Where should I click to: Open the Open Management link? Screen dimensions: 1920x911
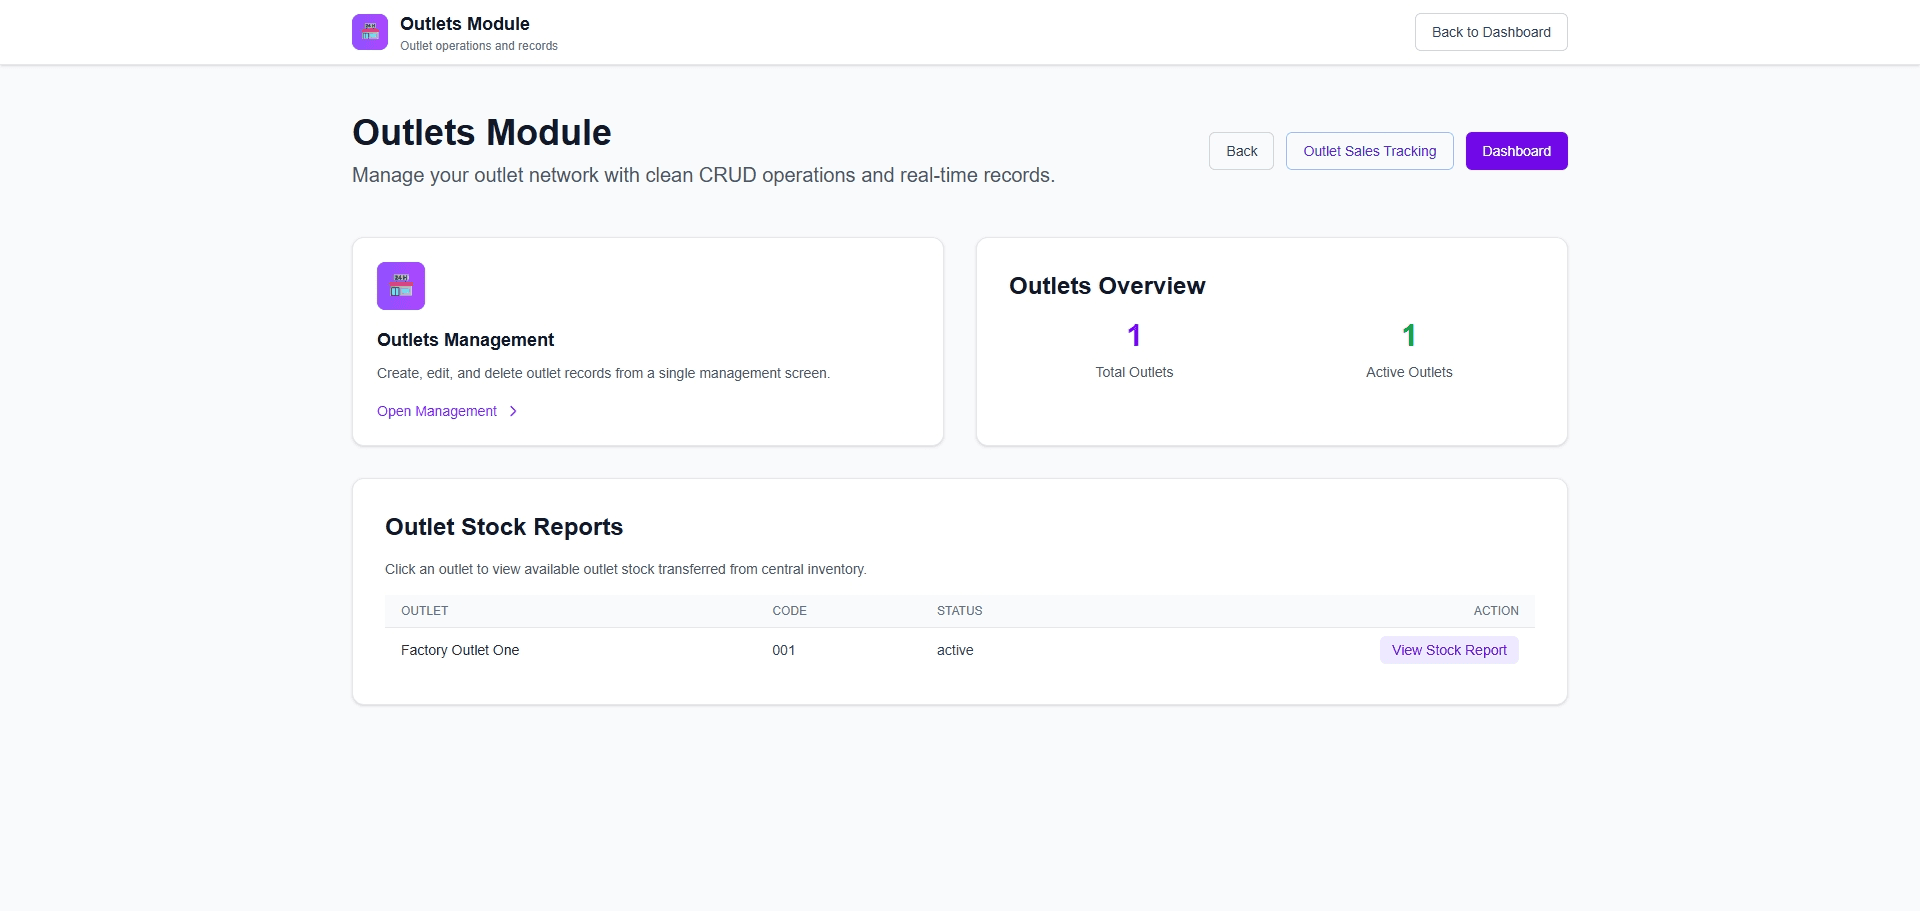coord(437,411)
